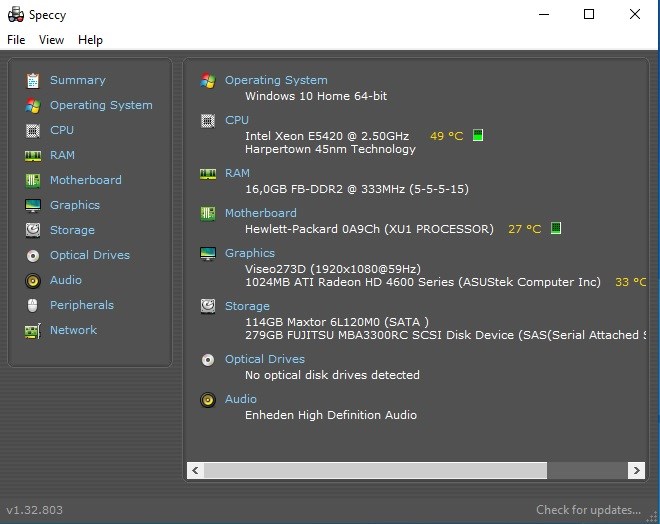Click the Motherboard heading link in summary

tap(261, 213)
